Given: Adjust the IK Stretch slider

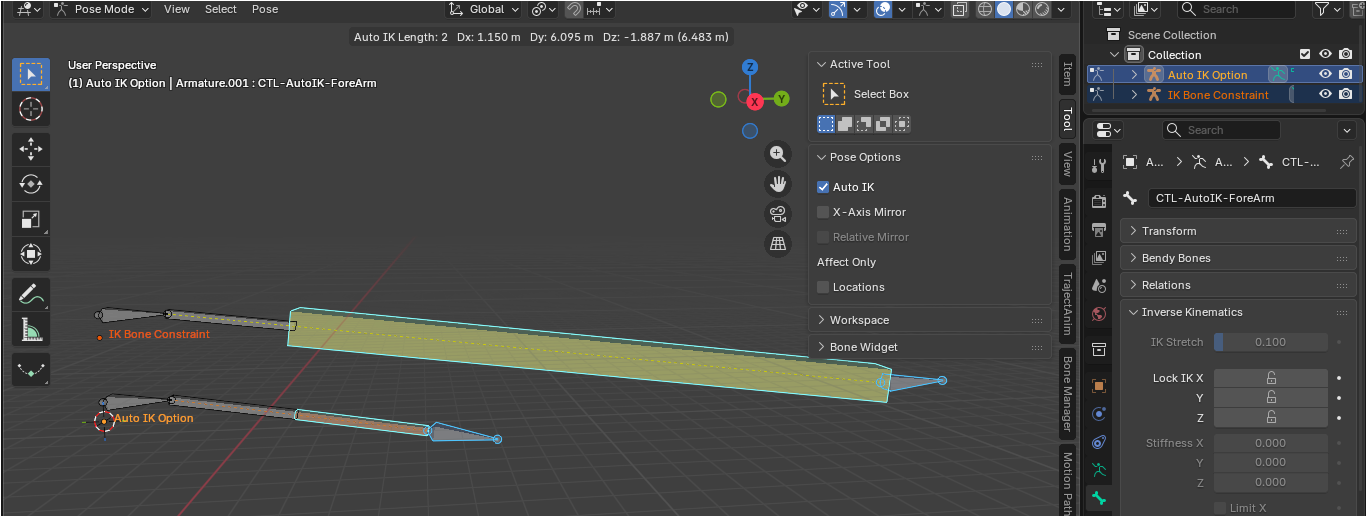Looking at the screenshot, I should tap(1271, 342).
